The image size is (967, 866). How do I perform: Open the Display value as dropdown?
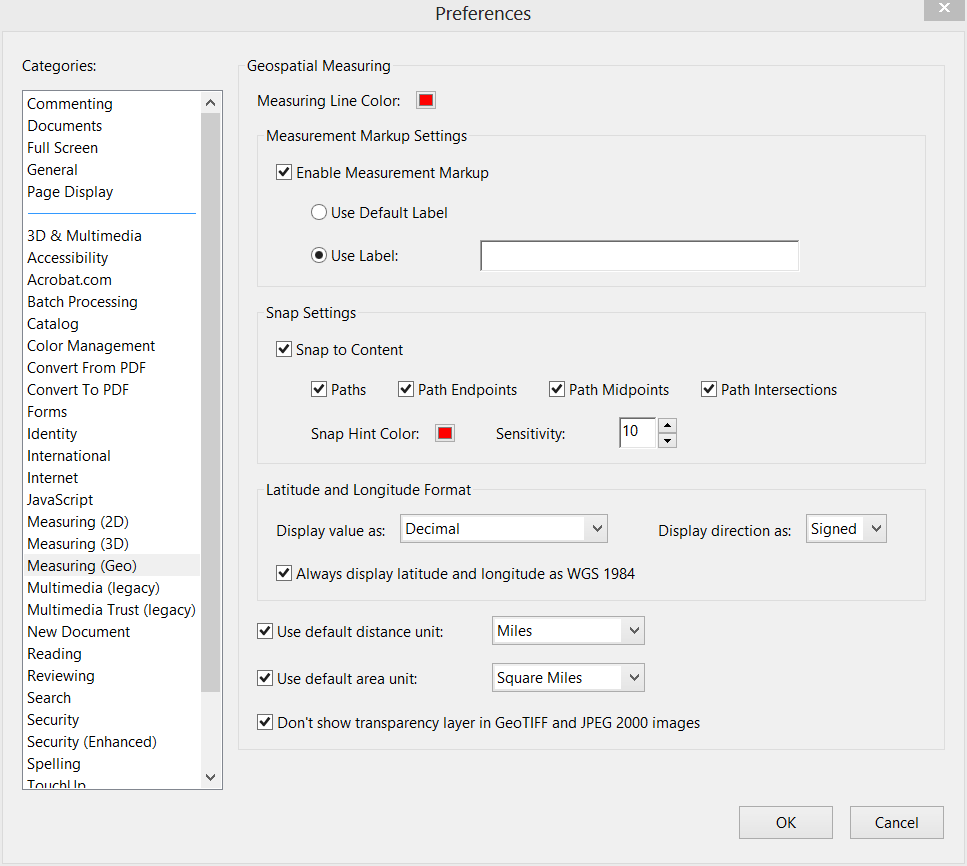(x=504, y=529)
